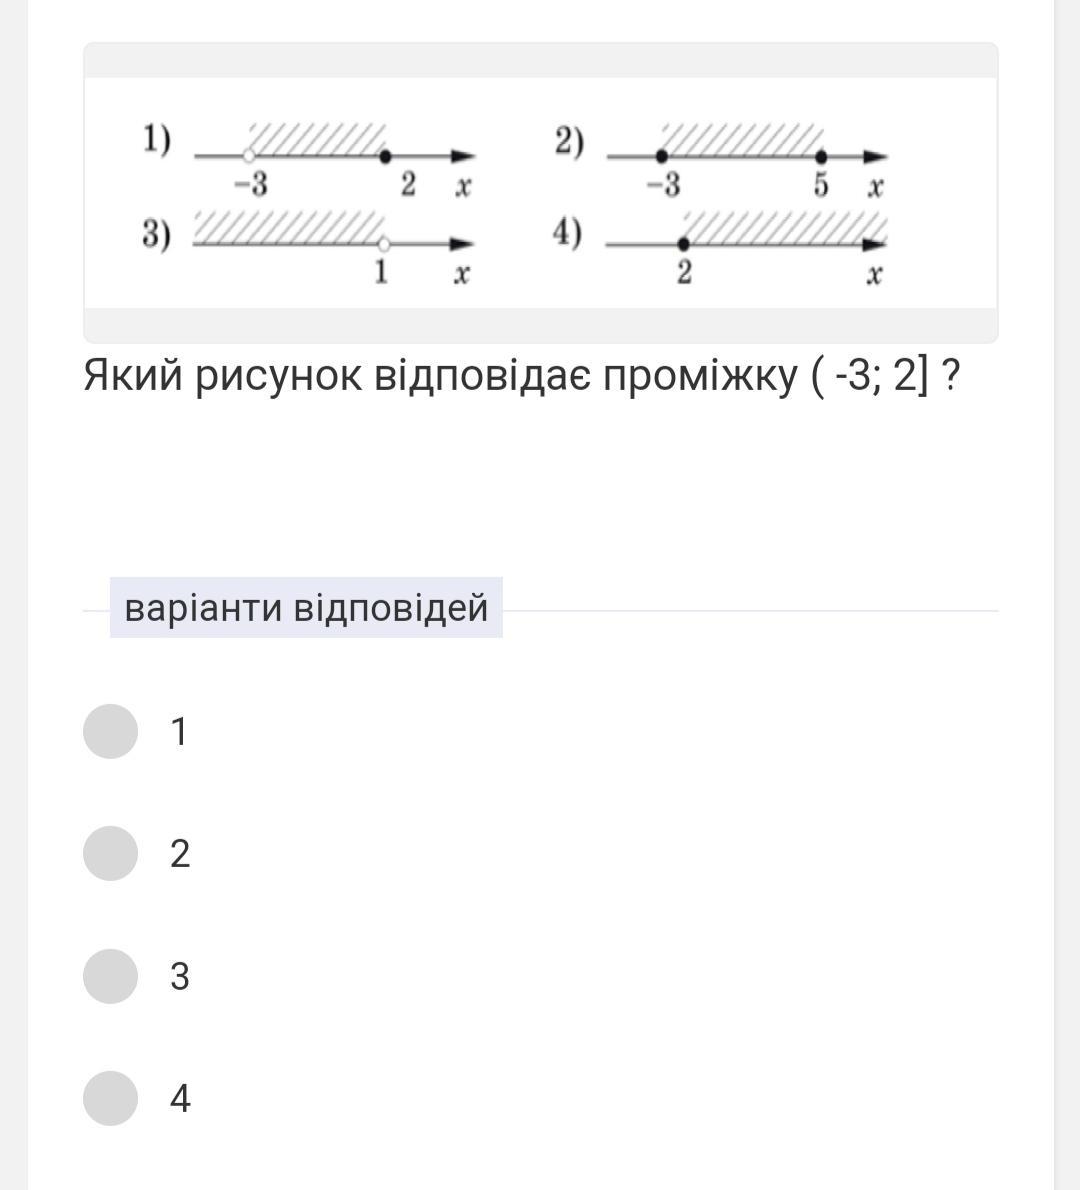Click the answer label text "4"
The height and width of the screenshot is (1190, 1080).
coord(180,1099)
